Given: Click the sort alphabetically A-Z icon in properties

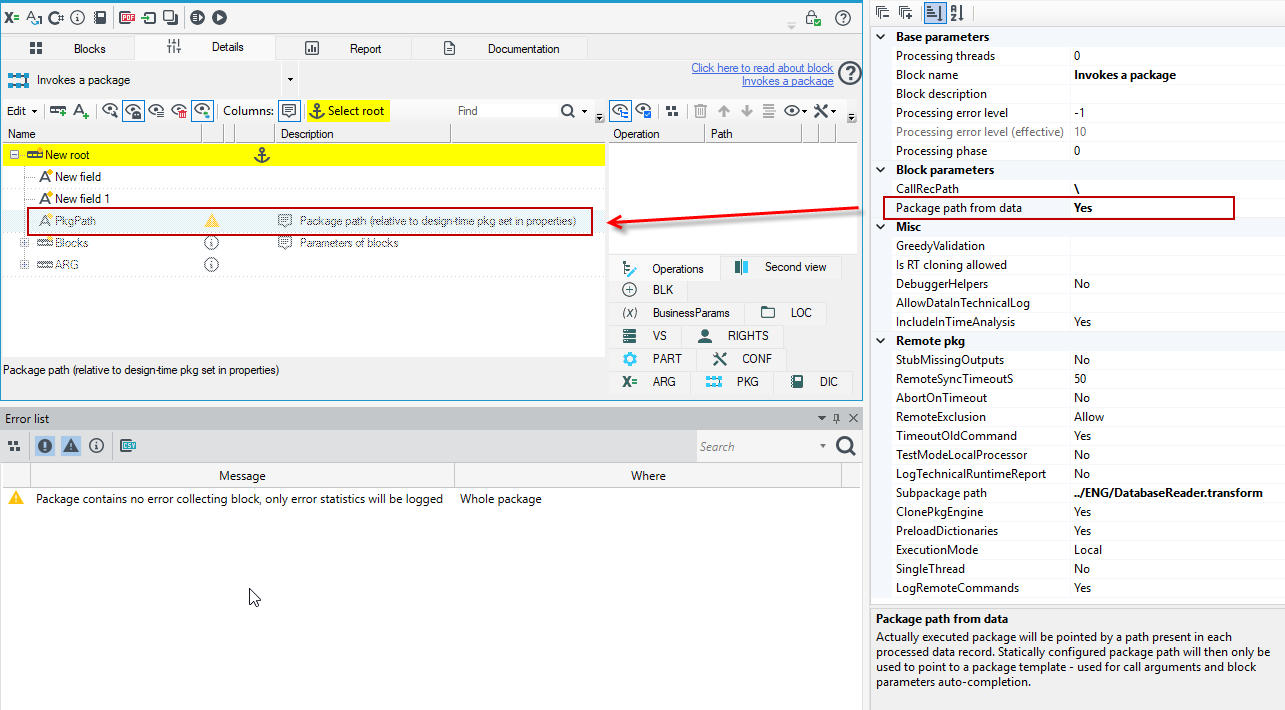Looking at the screenshot, I should pos(957,12).
